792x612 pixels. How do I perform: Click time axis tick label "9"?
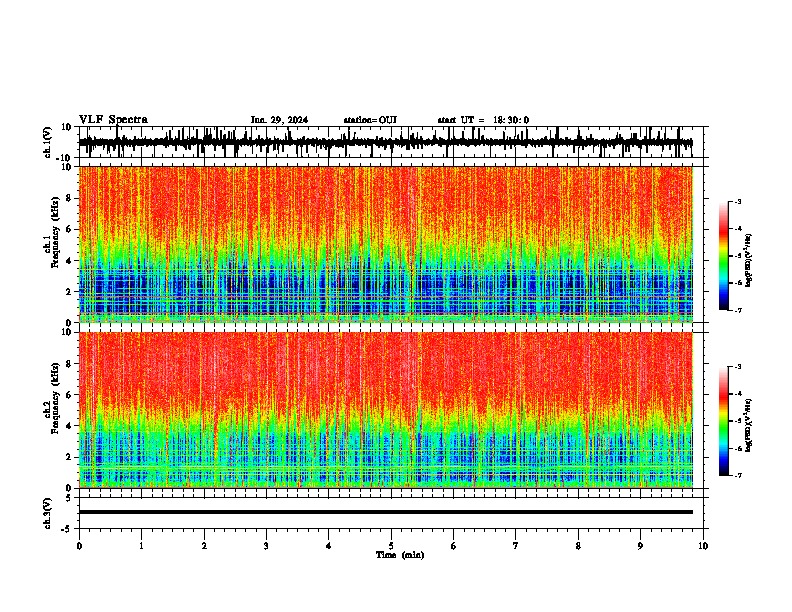640,546
